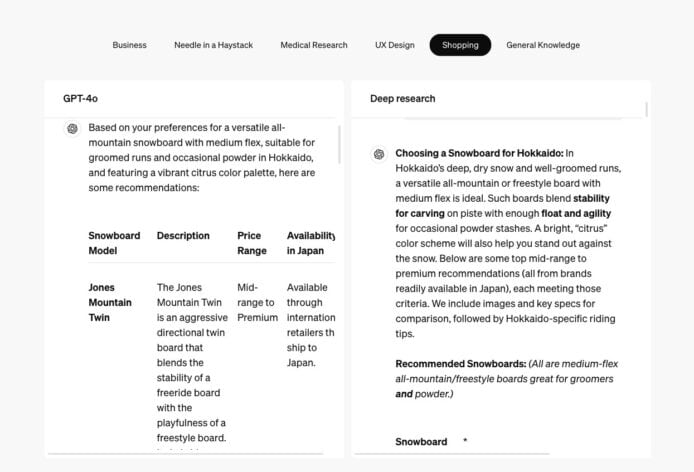
Task: Select the Medical Research tab
Action: (314, 45)
